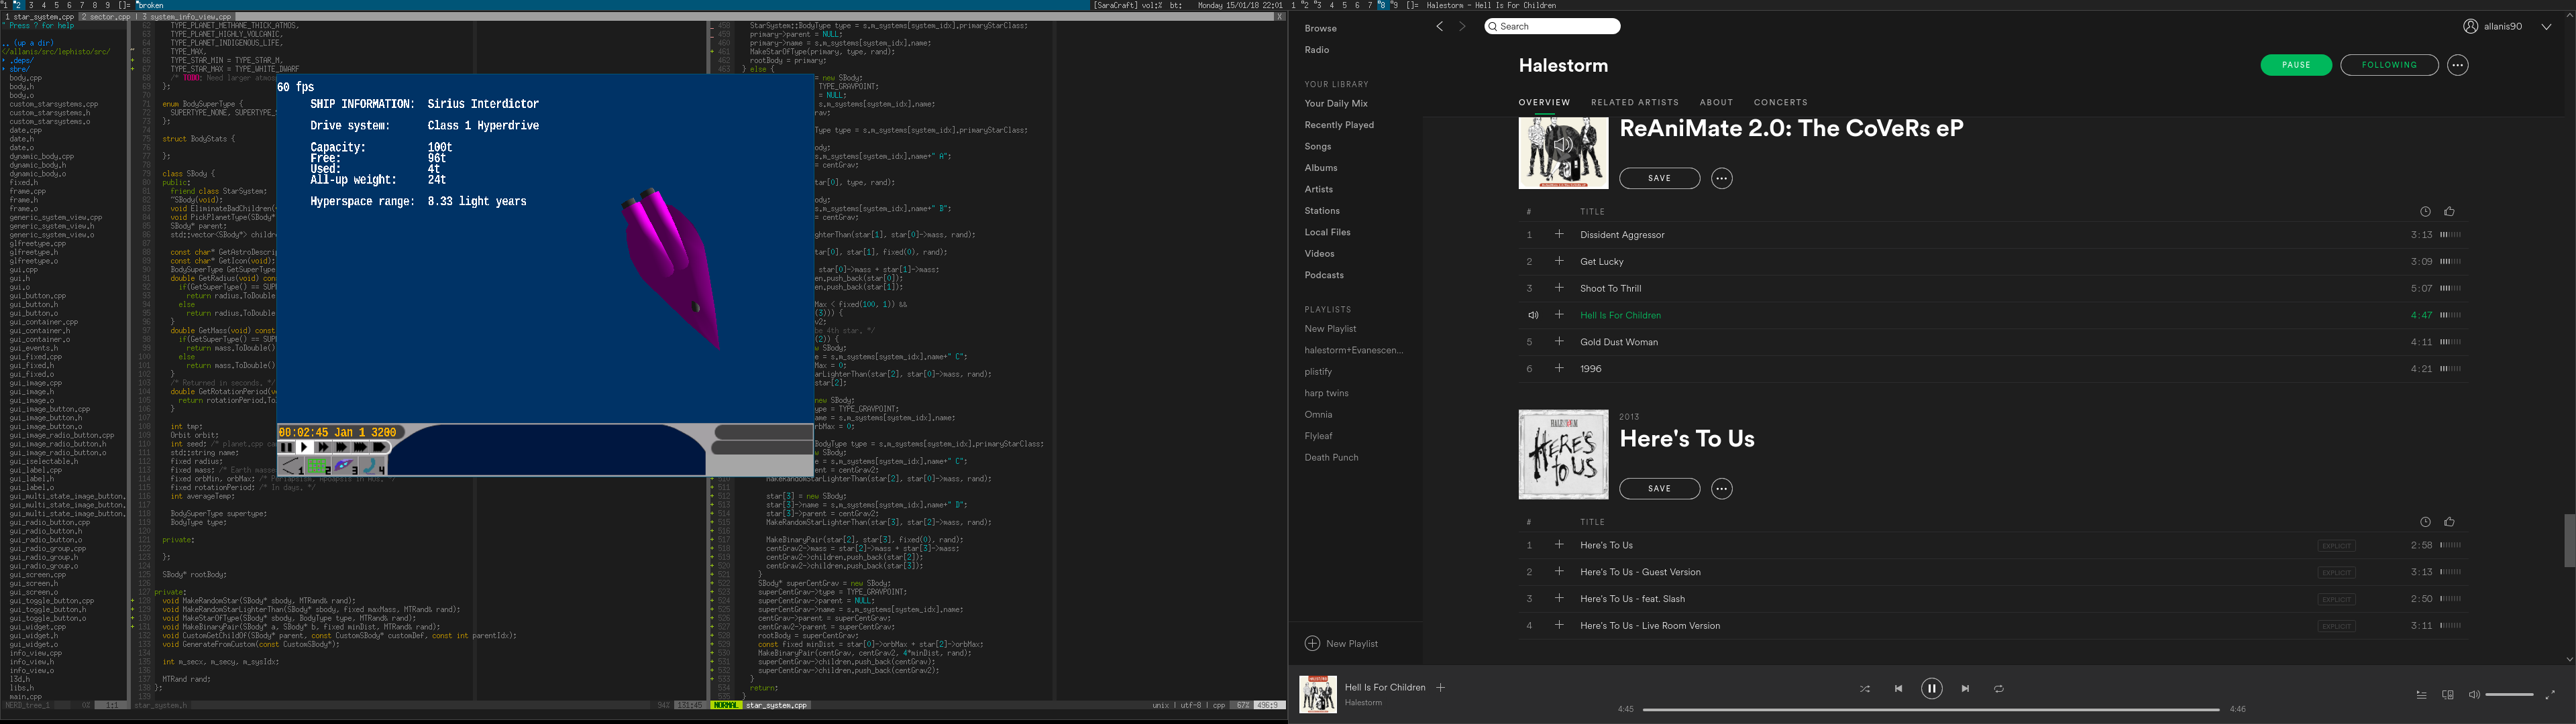Adjust the Spotify volume slider
Screen dimensions: 2576x724
coord(2509,695)
